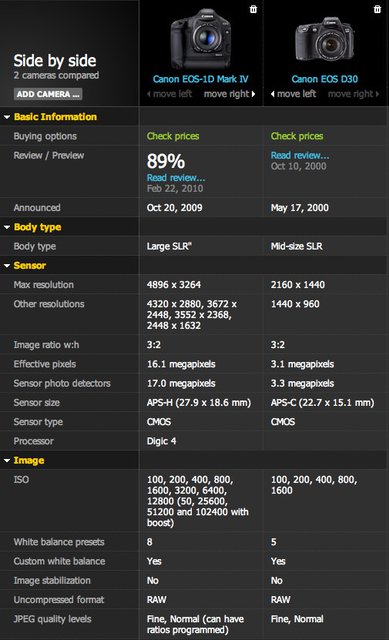Click the 'Image ratio w:h' row label
This screenshot has width=389, height=640.
(x=47, y=344)
